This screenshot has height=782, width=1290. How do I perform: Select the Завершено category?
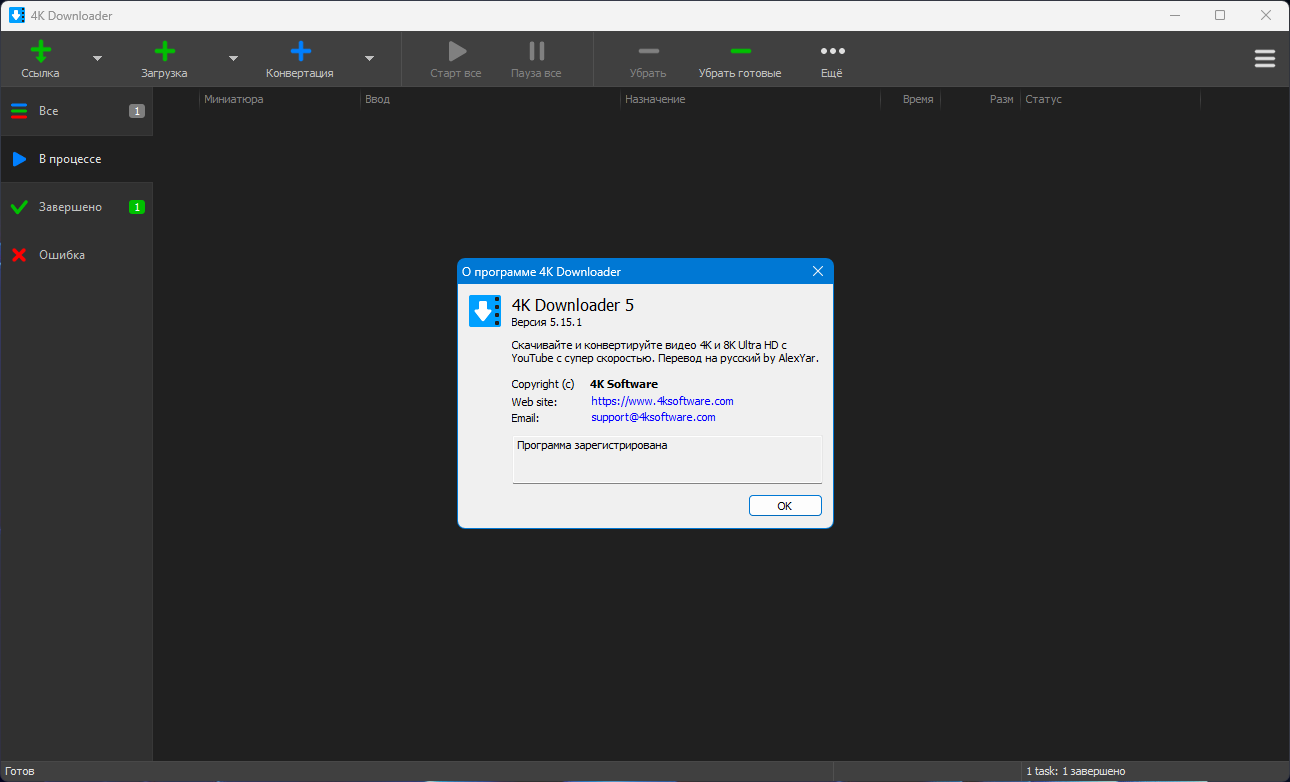point(77,207)
